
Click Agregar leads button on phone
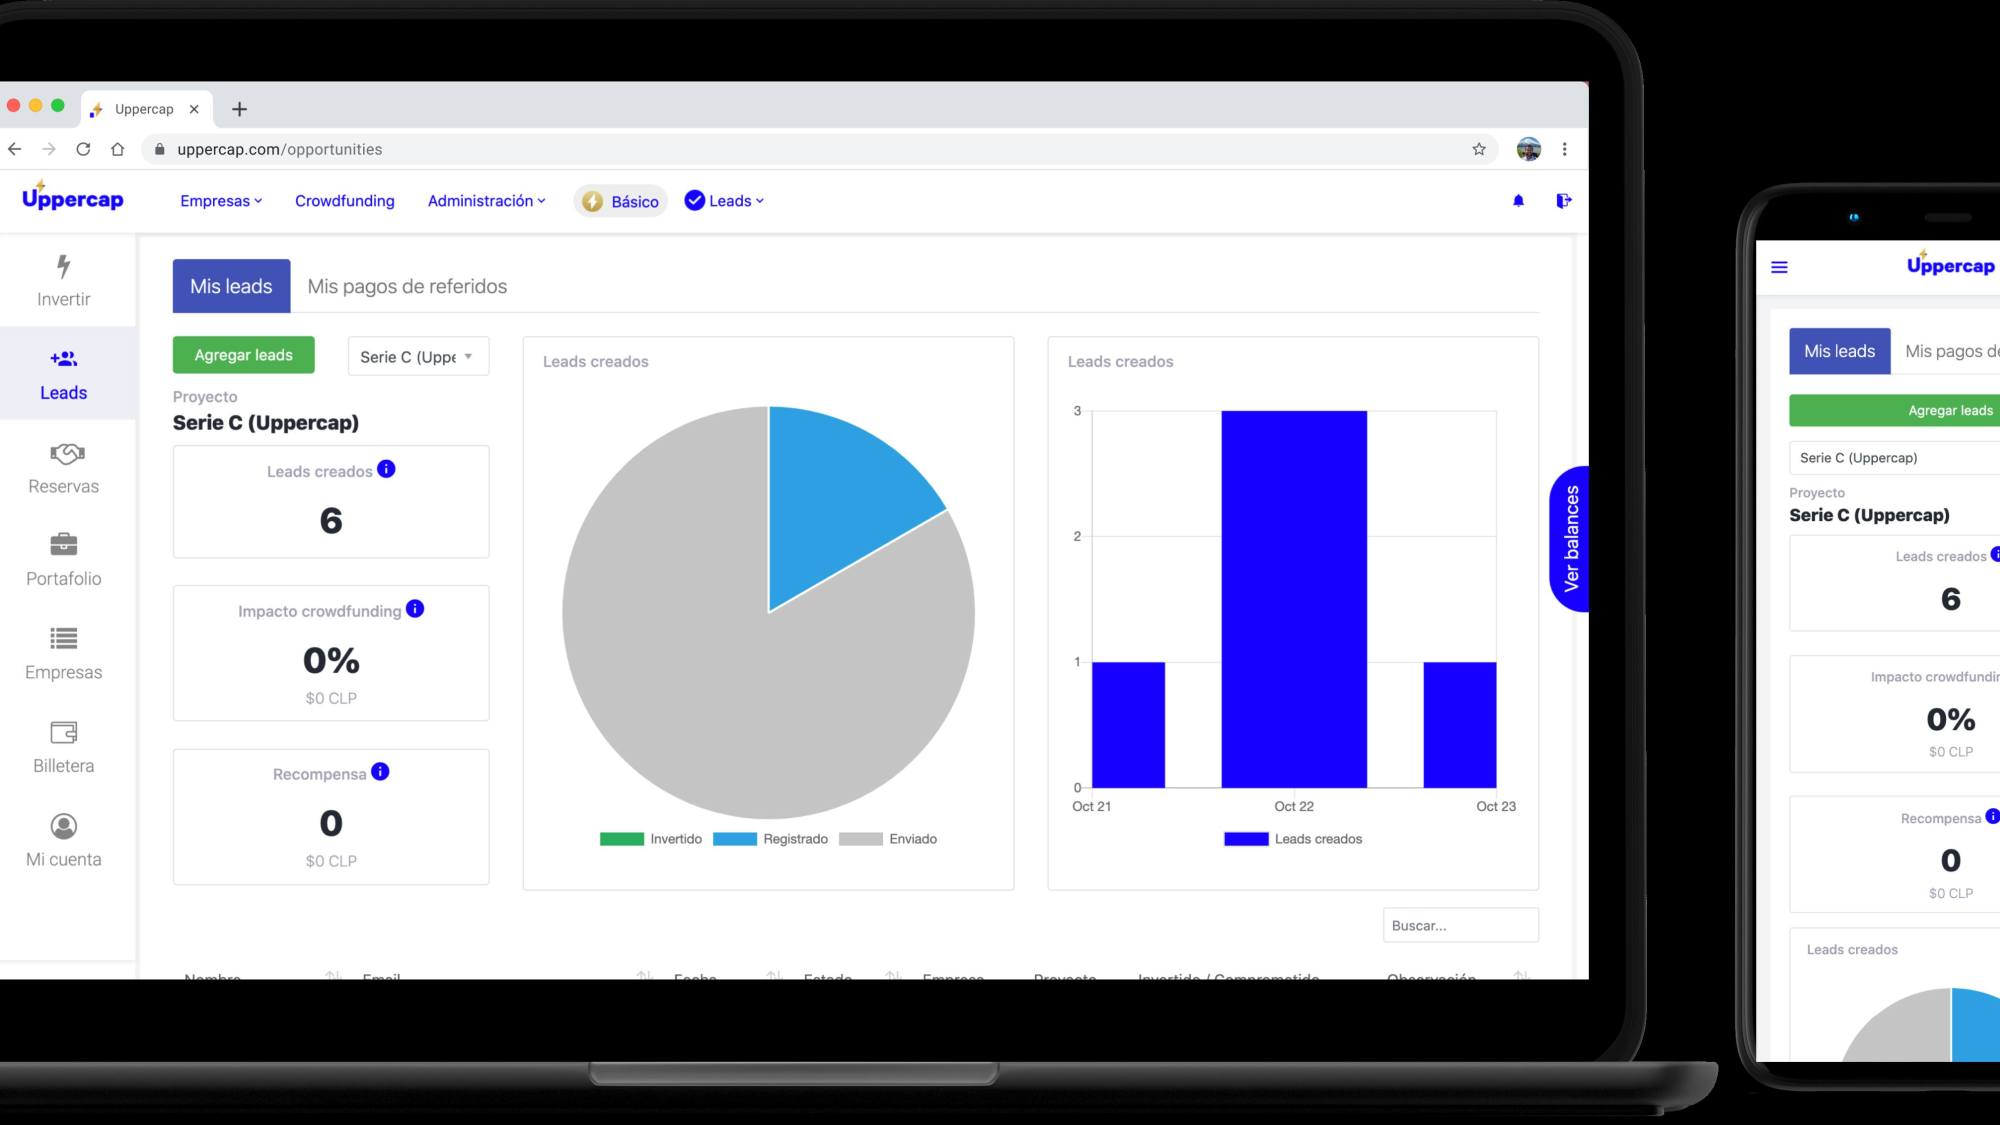coord(1894,410)
